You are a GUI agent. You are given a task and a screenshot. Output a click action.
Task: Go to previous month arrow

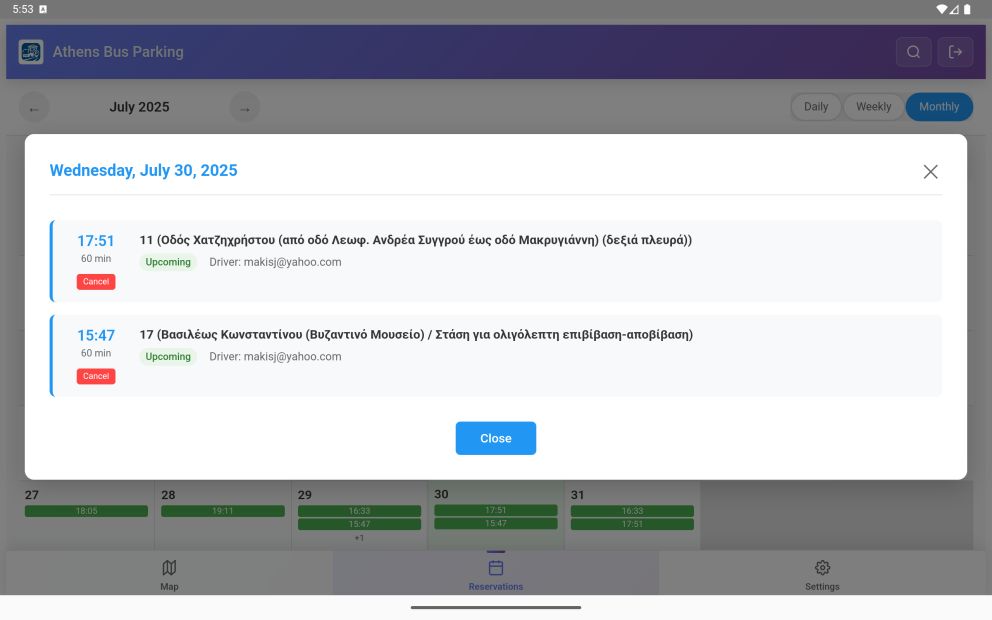(x=34, y=108)
